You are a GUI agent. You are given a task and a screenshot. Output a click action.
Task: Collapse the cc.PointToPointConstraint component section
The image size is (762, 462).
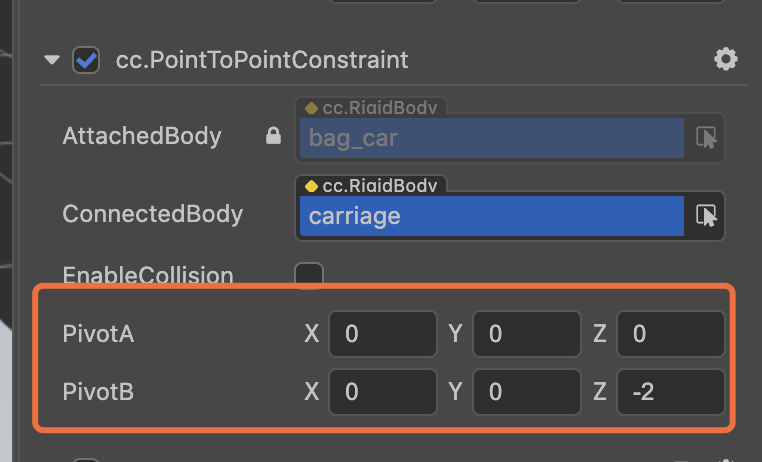coord(52,60)
